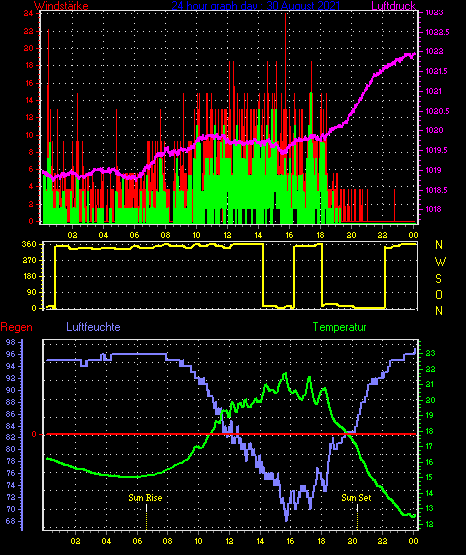Image resolution: width=466 pixels, height=555 pixels.
Task: Click the green 23 temperature axis value
Action: pyautogui.click(x=430, y=353)
